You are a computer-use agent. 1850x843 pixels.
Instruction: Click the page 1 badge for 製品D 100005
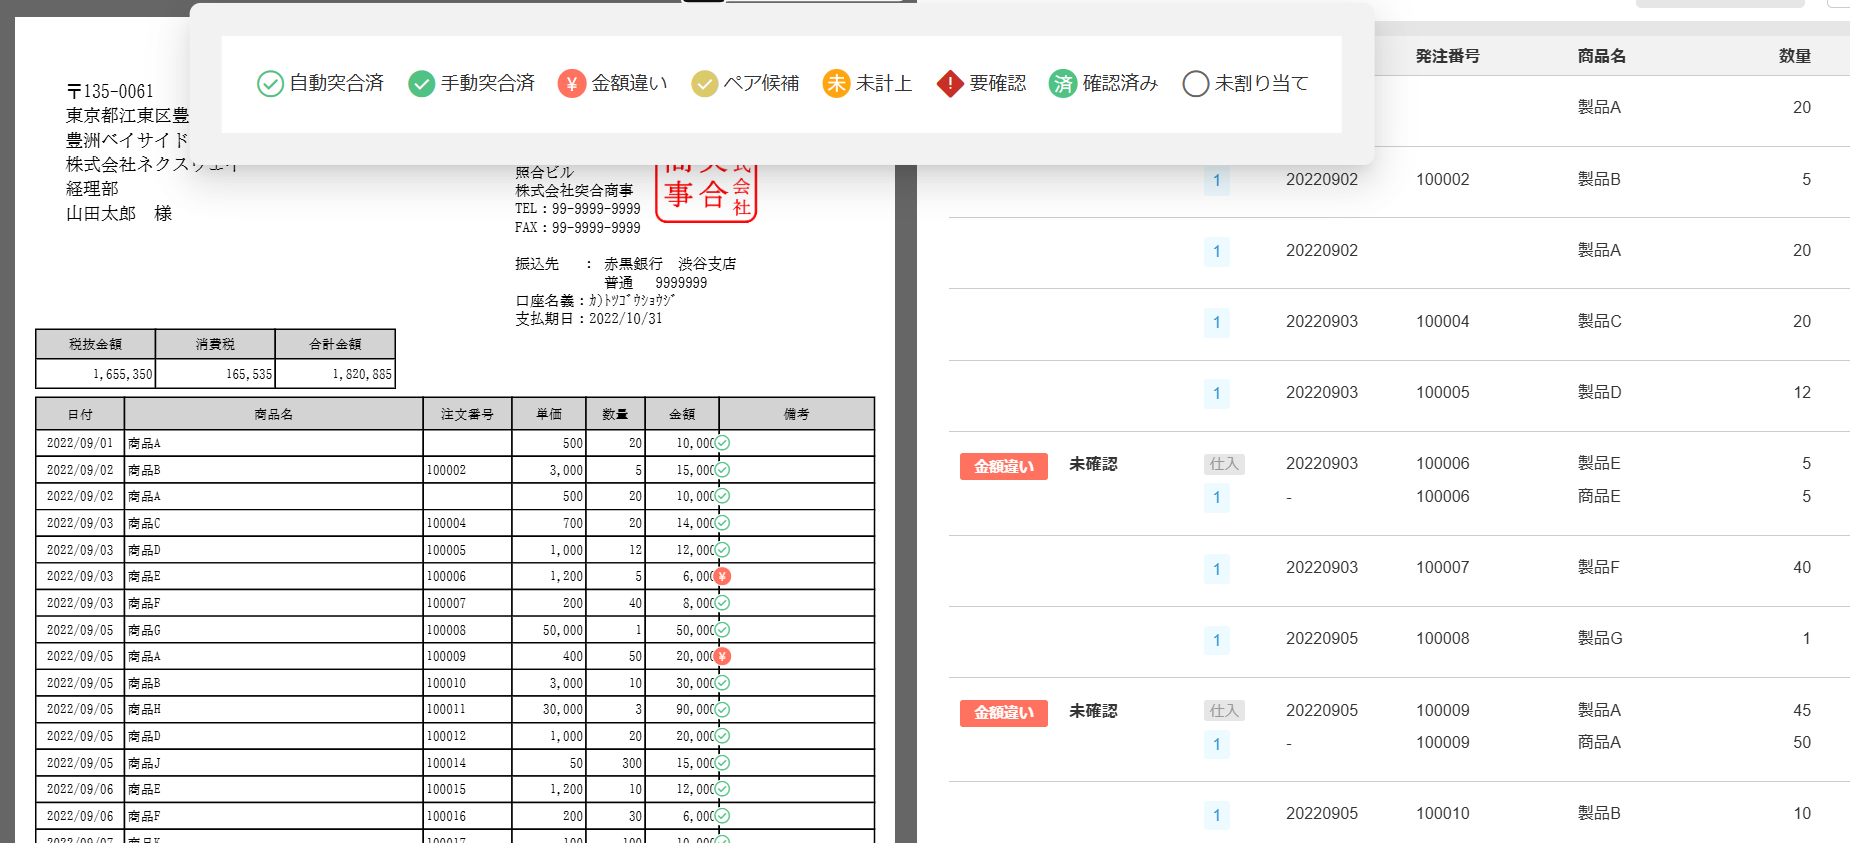[1217, 394]
